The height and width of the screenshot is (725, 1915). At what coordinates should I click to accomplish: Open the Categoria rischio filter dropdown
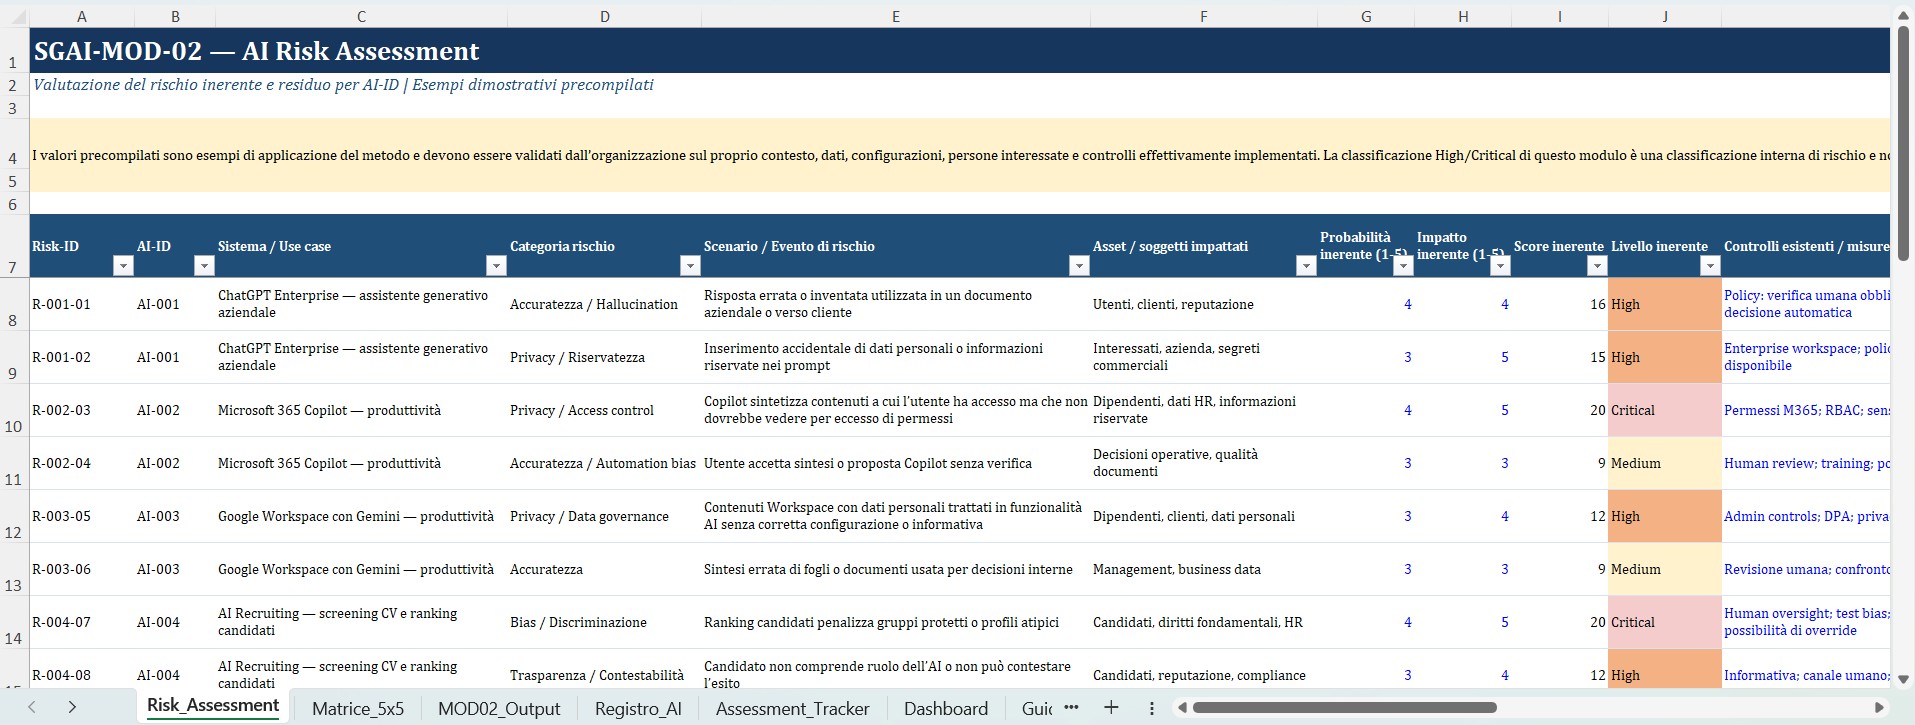tap(690, 265)
